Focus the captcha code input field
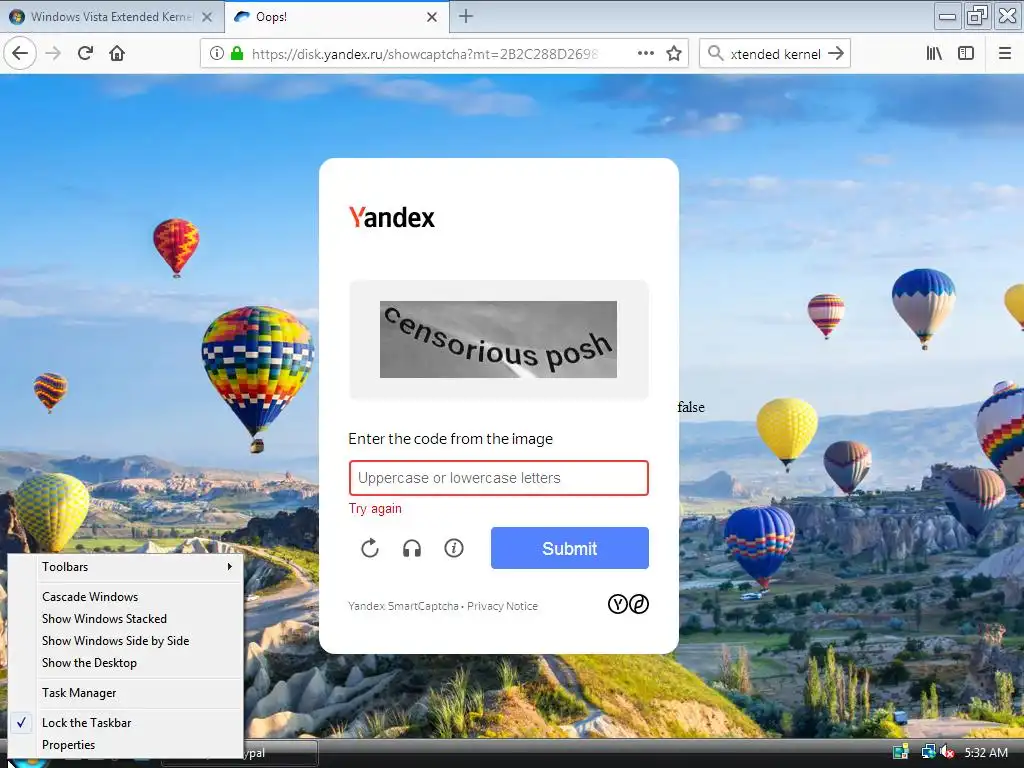The image size is (1024, 768). (498, 478)
